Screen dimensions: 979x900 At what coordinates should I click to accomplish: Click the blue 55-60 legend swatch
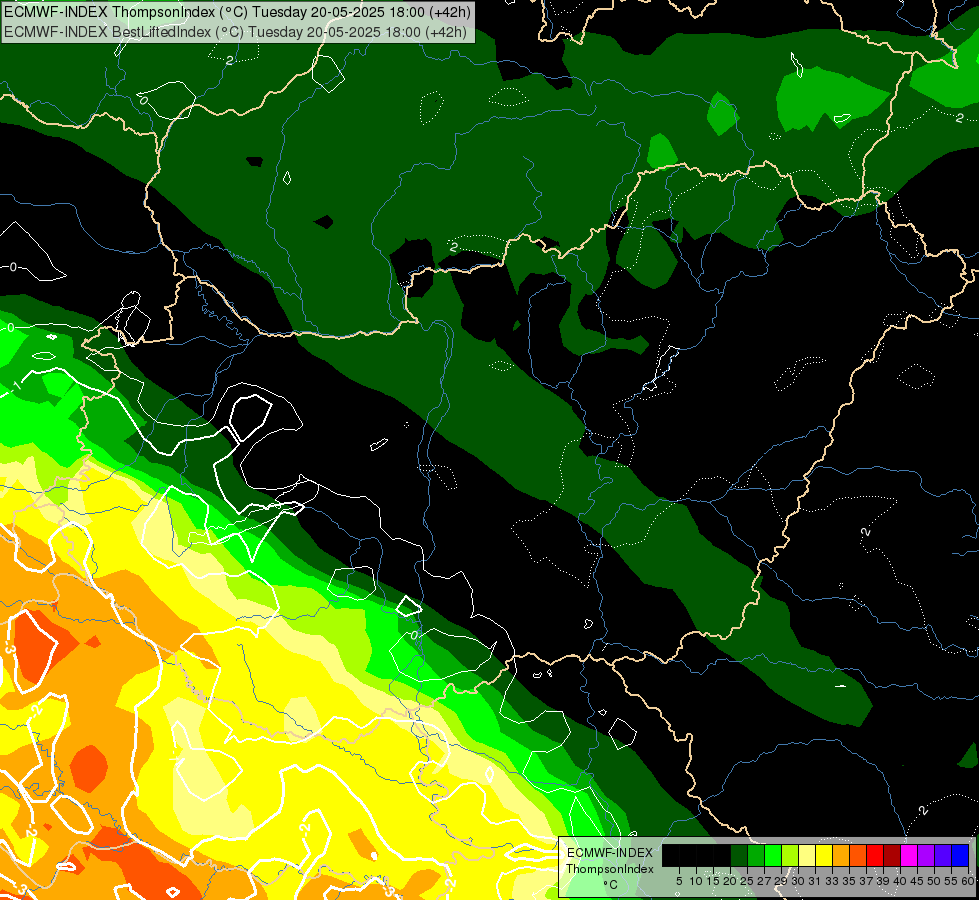click(x=960, y=856)
